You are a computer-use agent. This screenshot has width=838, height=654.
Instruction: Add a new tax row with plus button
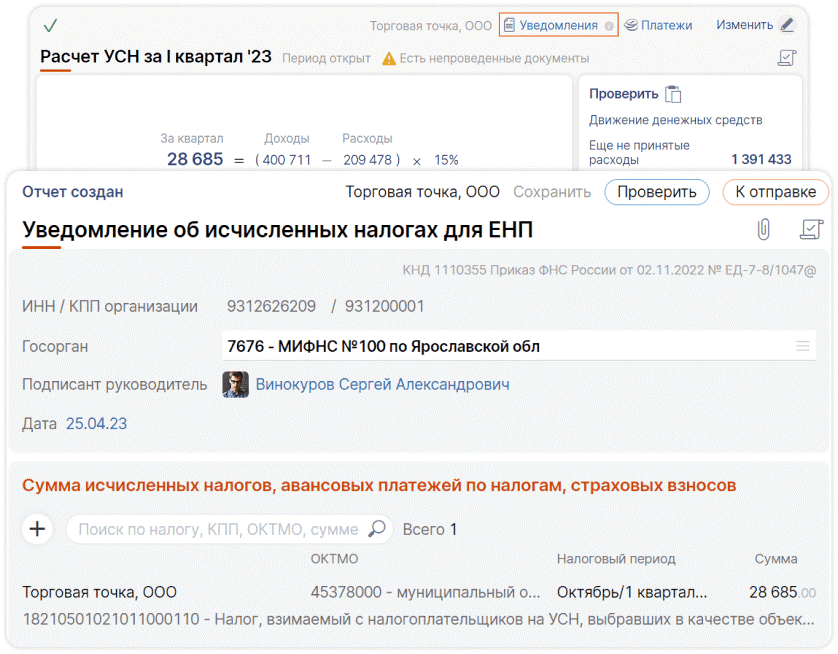[38, 529]
